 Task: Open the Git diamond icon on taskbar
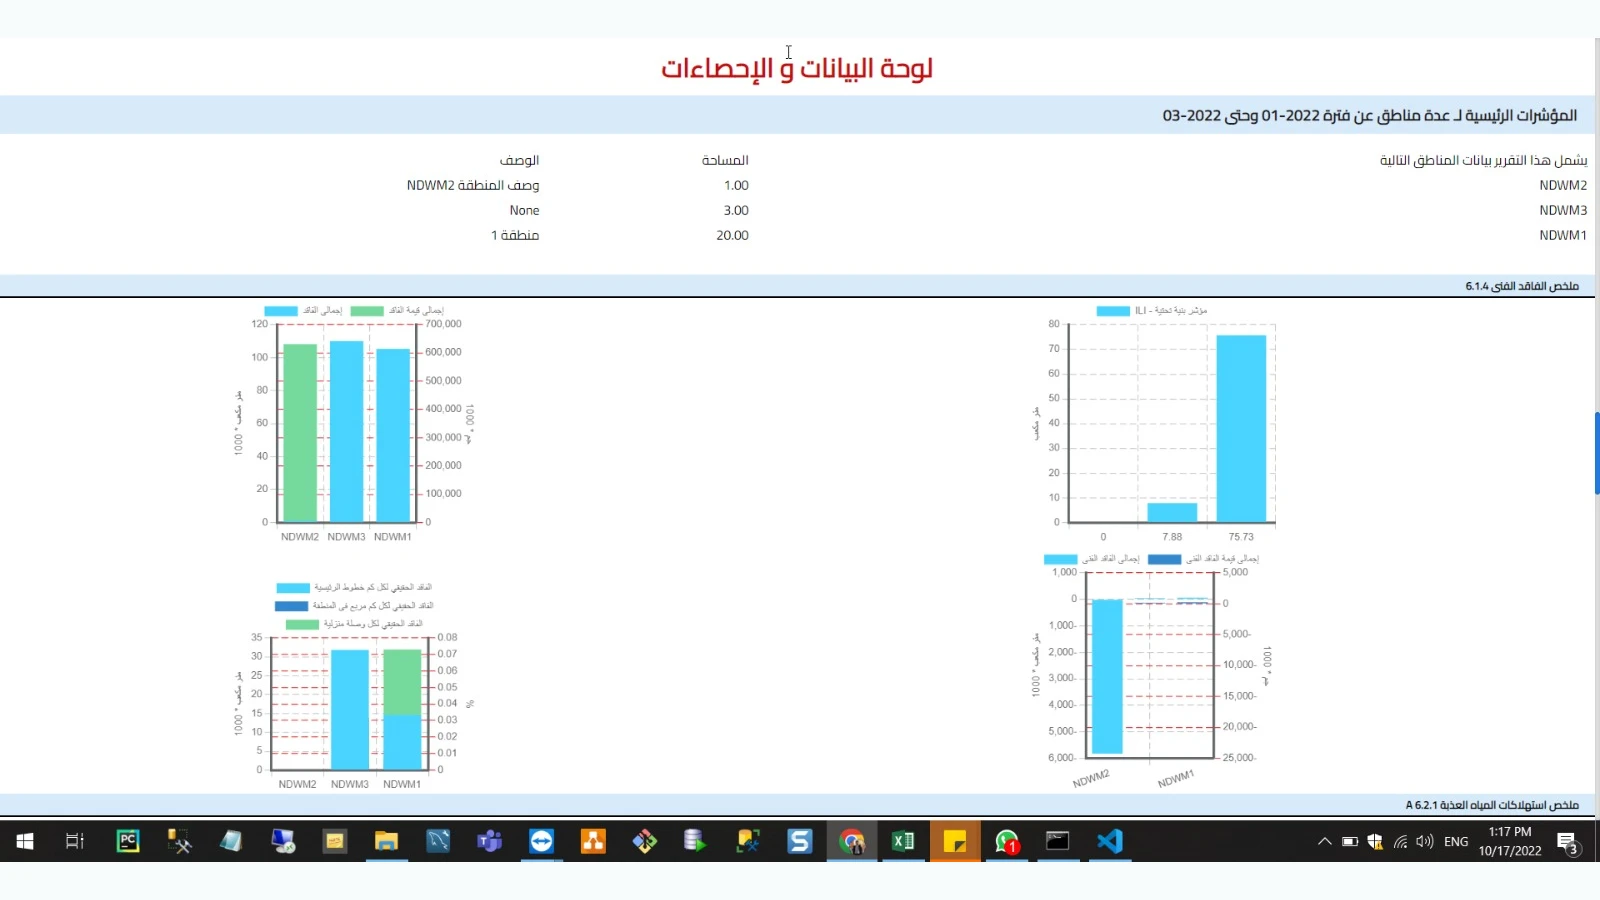click(645, 841)
